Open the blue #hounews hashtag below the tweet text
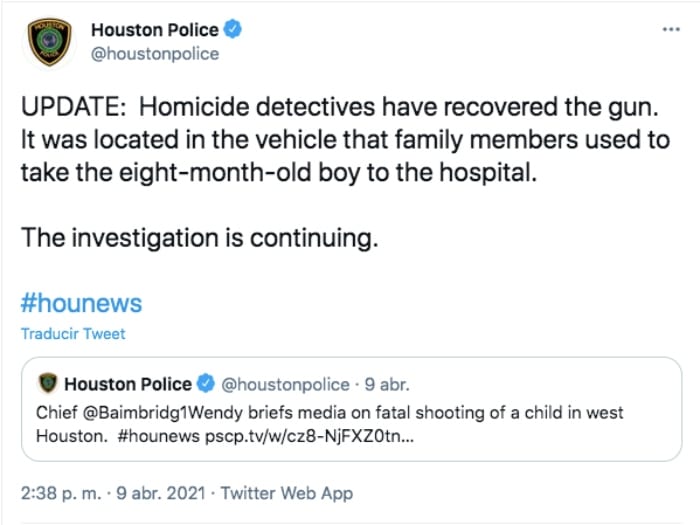This screenshot has height=525, width=700. [x=82, y=302]
